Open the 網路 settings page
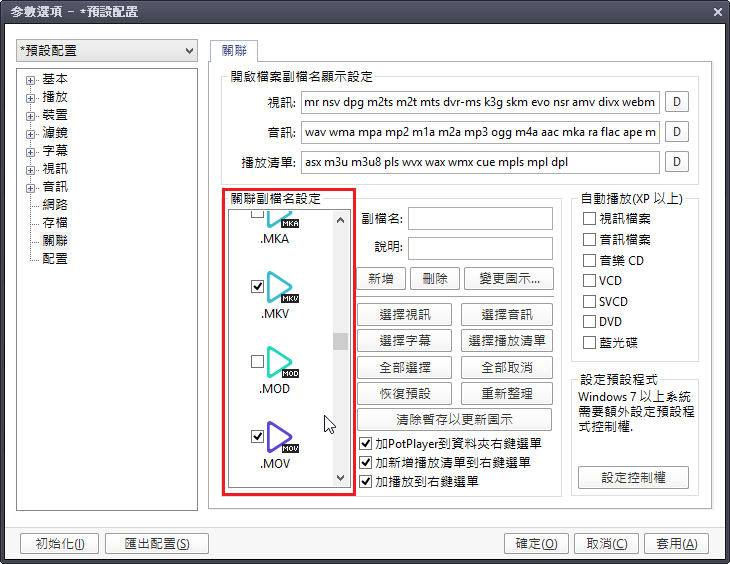This screenshot has width=730, height=564. [55, 204]
